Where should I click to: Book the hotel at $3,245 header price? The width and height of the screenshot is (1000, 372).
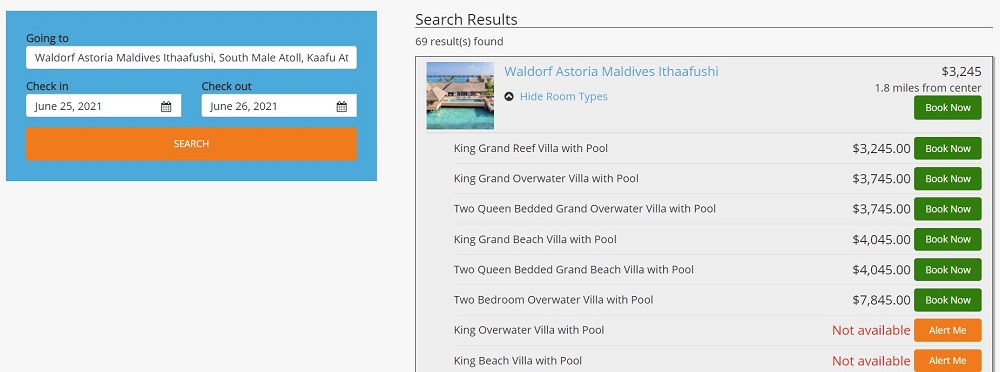point(948,108)
